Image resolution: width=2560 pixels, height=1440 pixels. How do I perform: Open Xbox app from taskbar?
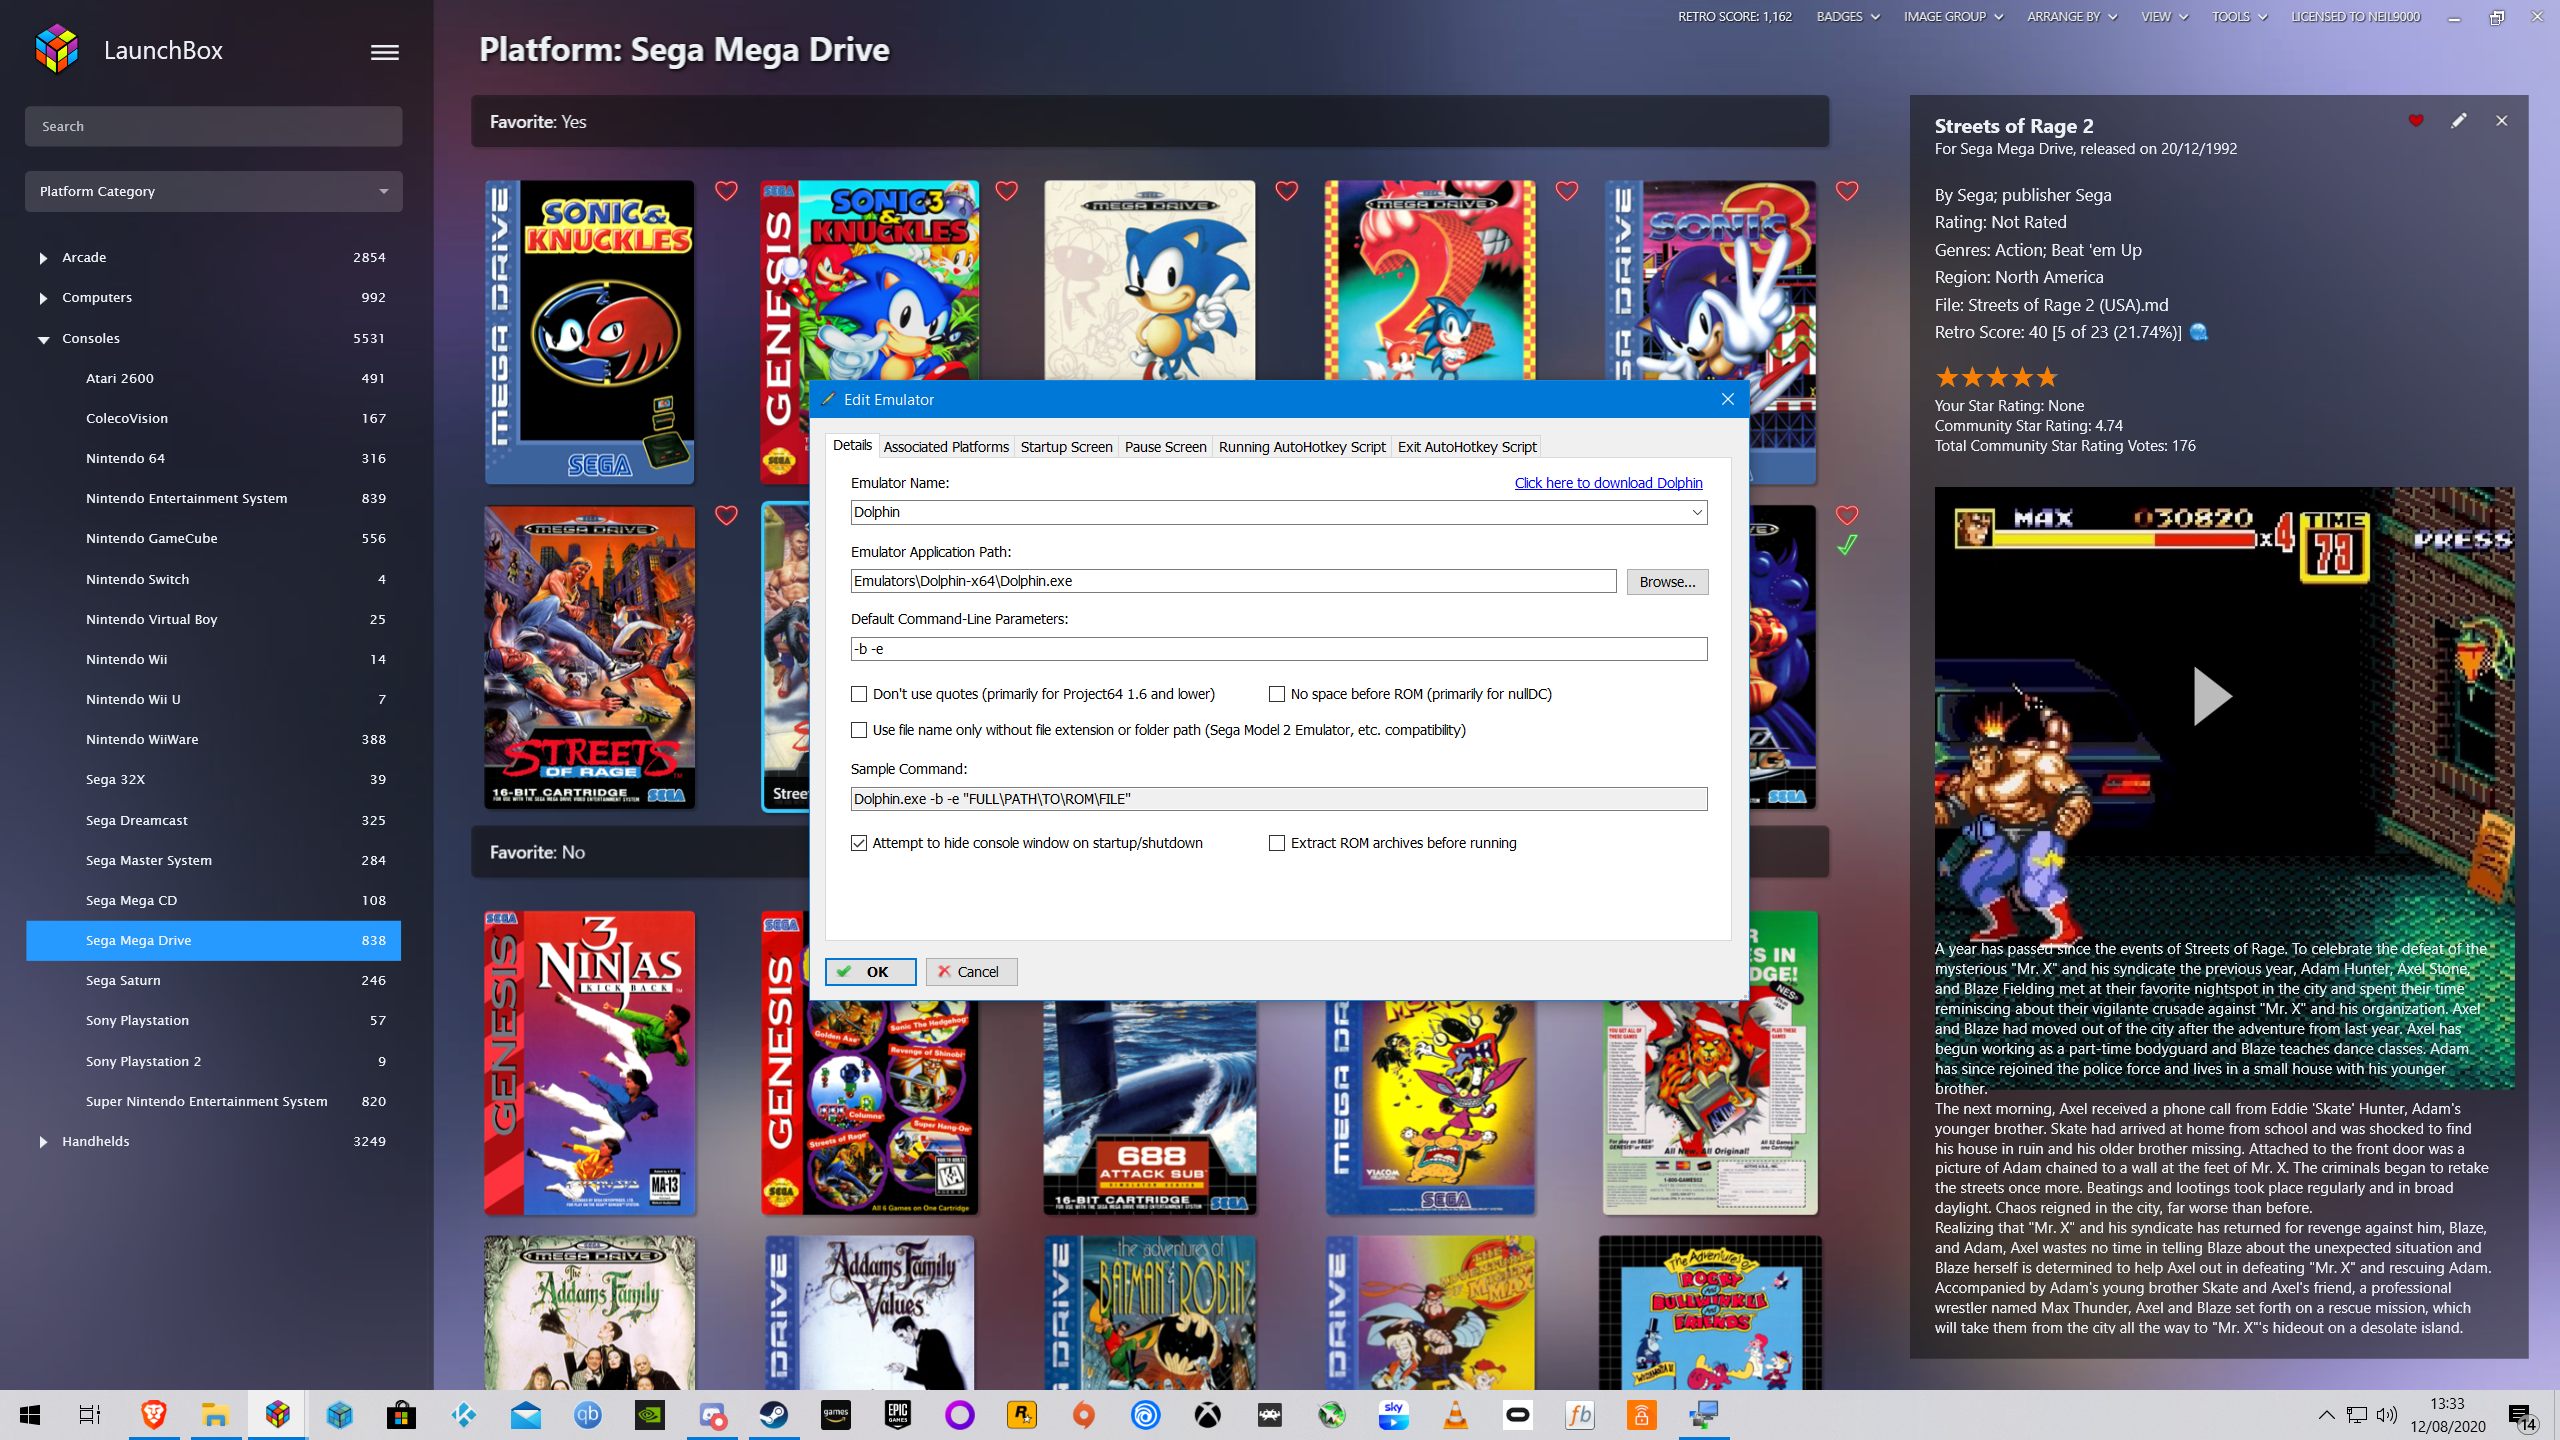[x=1208, y=1415]
